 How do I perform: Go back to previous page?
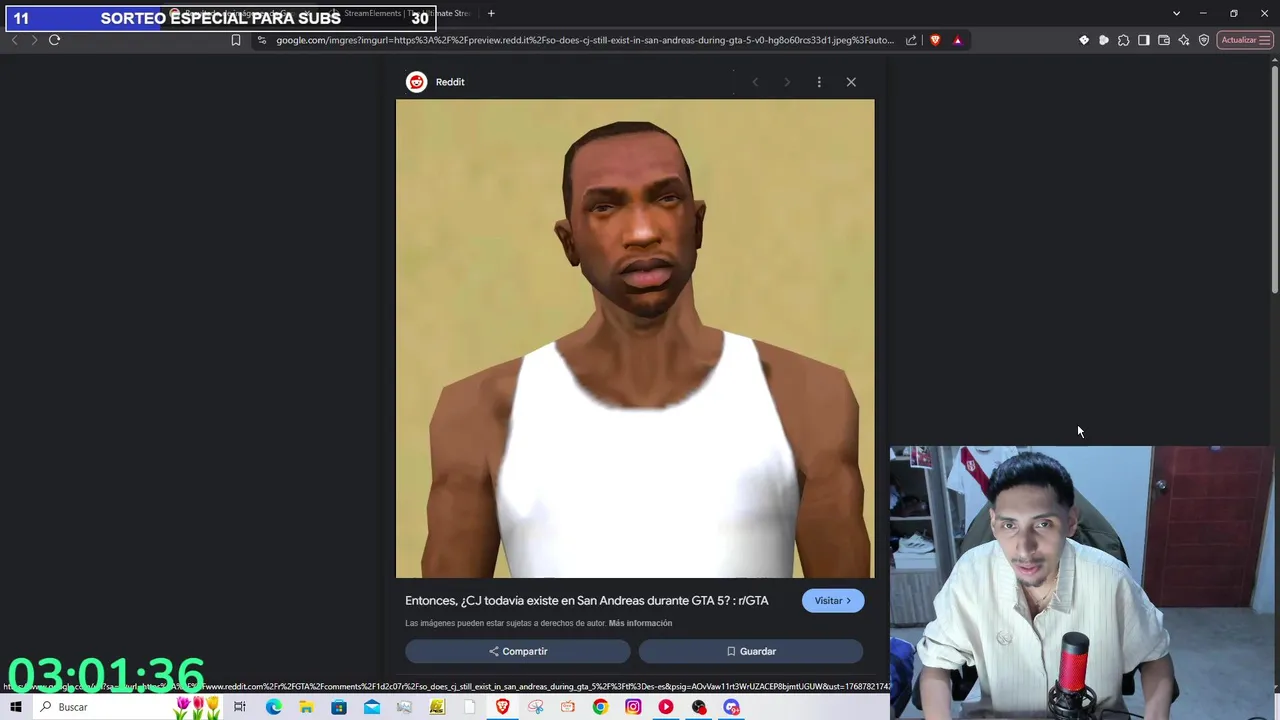coord(14,40)
